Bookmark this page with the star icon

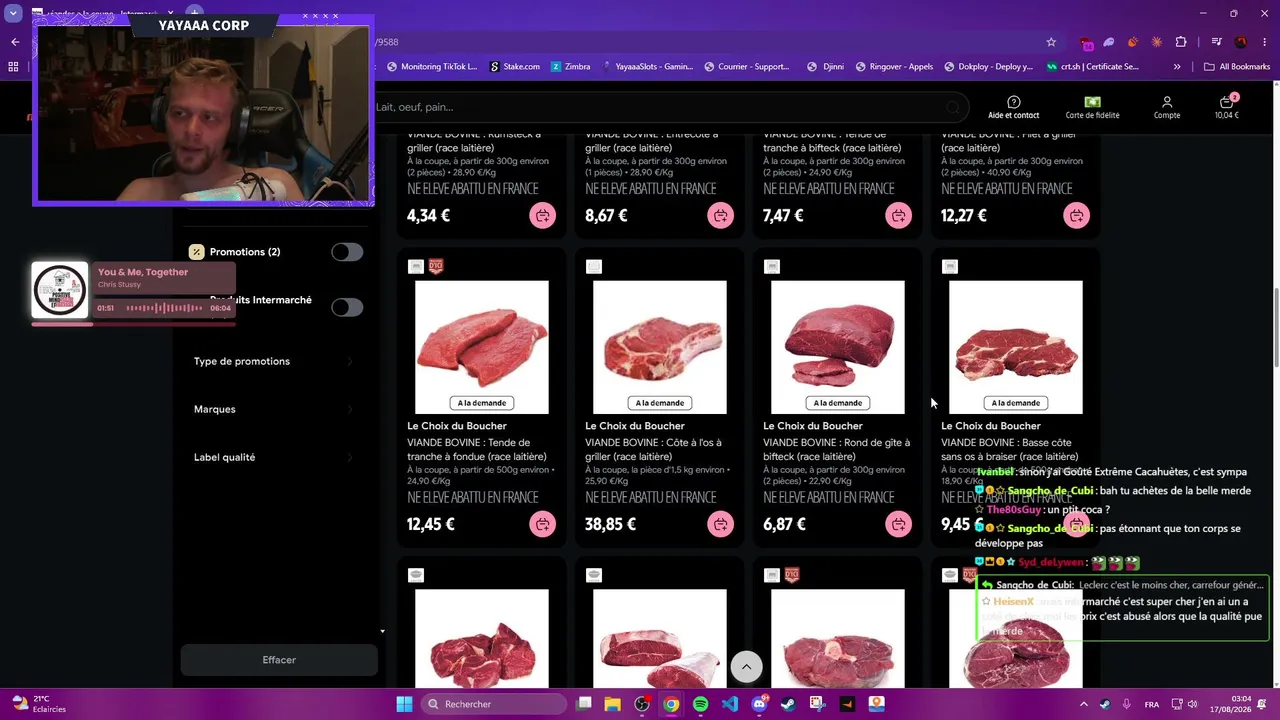click(x=1051, y=42)
